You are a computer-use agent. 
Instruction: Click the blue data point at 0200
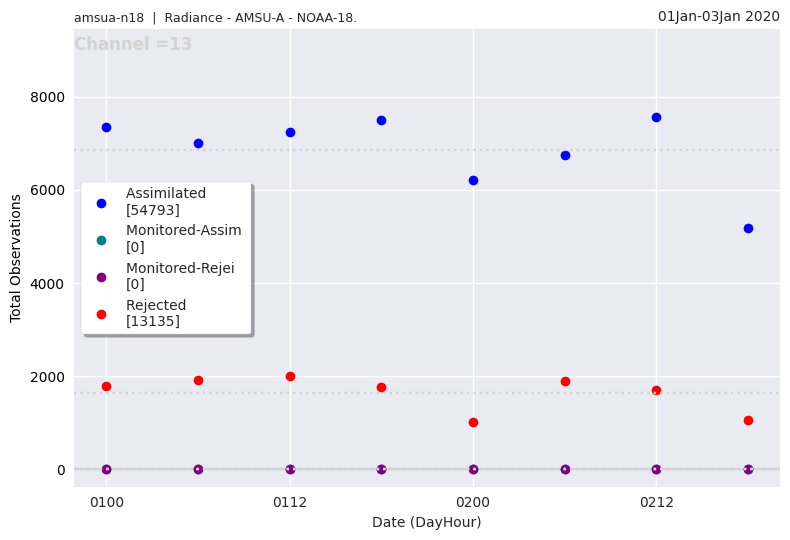click(473, 180)
